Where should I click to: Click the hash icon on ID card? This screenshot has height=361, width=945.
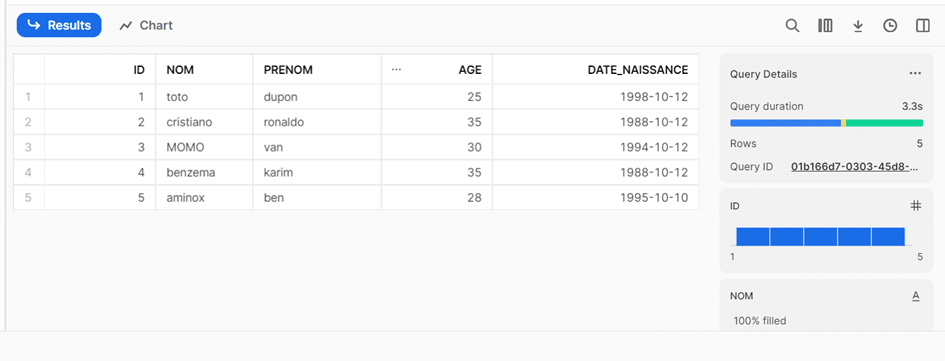tap(916, 206)
